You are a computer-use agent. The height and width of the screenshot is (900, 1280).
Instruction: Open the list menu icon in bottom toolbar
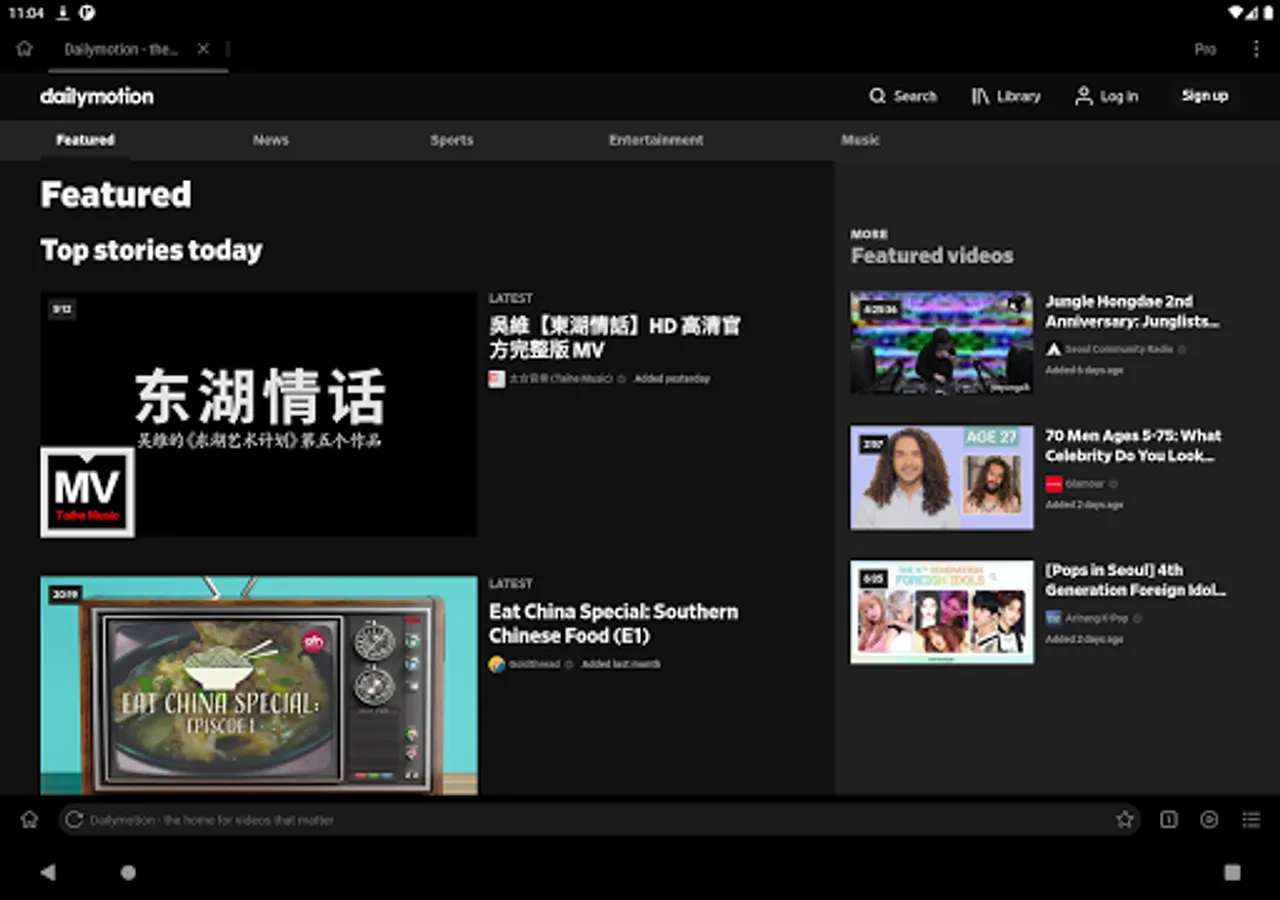coord(1251,820)
